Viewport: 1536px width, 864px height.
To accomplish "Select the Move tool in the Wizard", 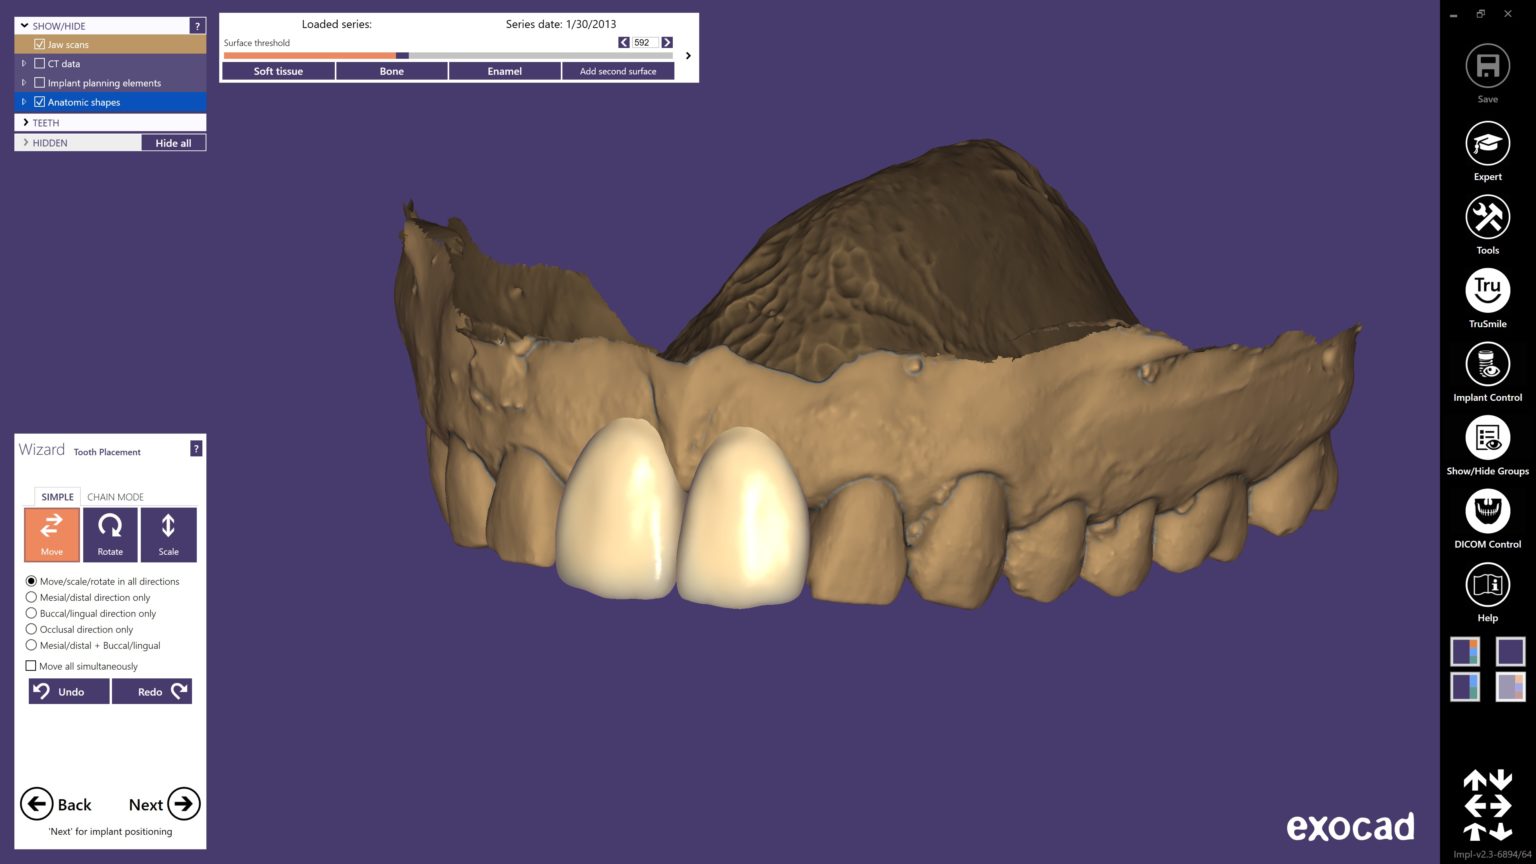I will (51, 534).
